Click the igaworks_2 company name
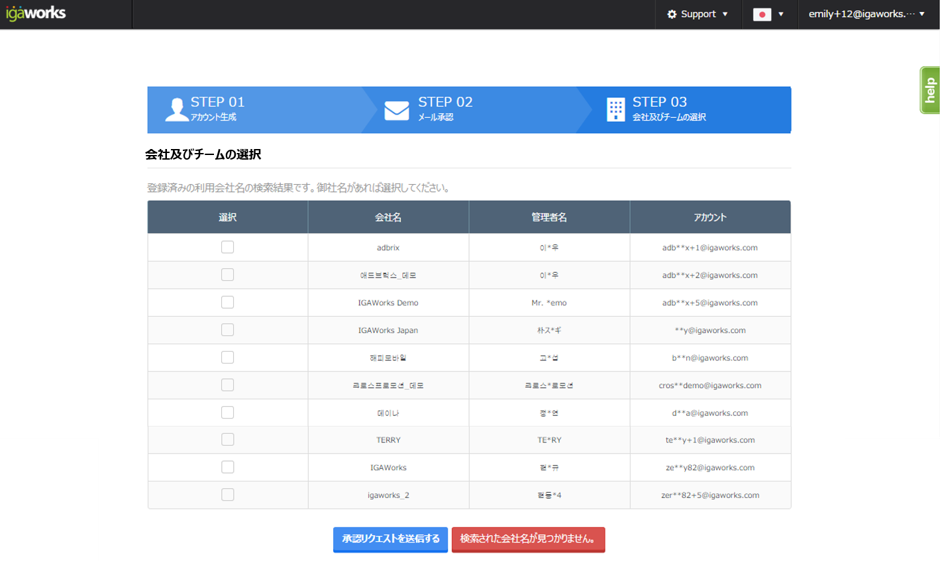940x561 pixels. 388,495
